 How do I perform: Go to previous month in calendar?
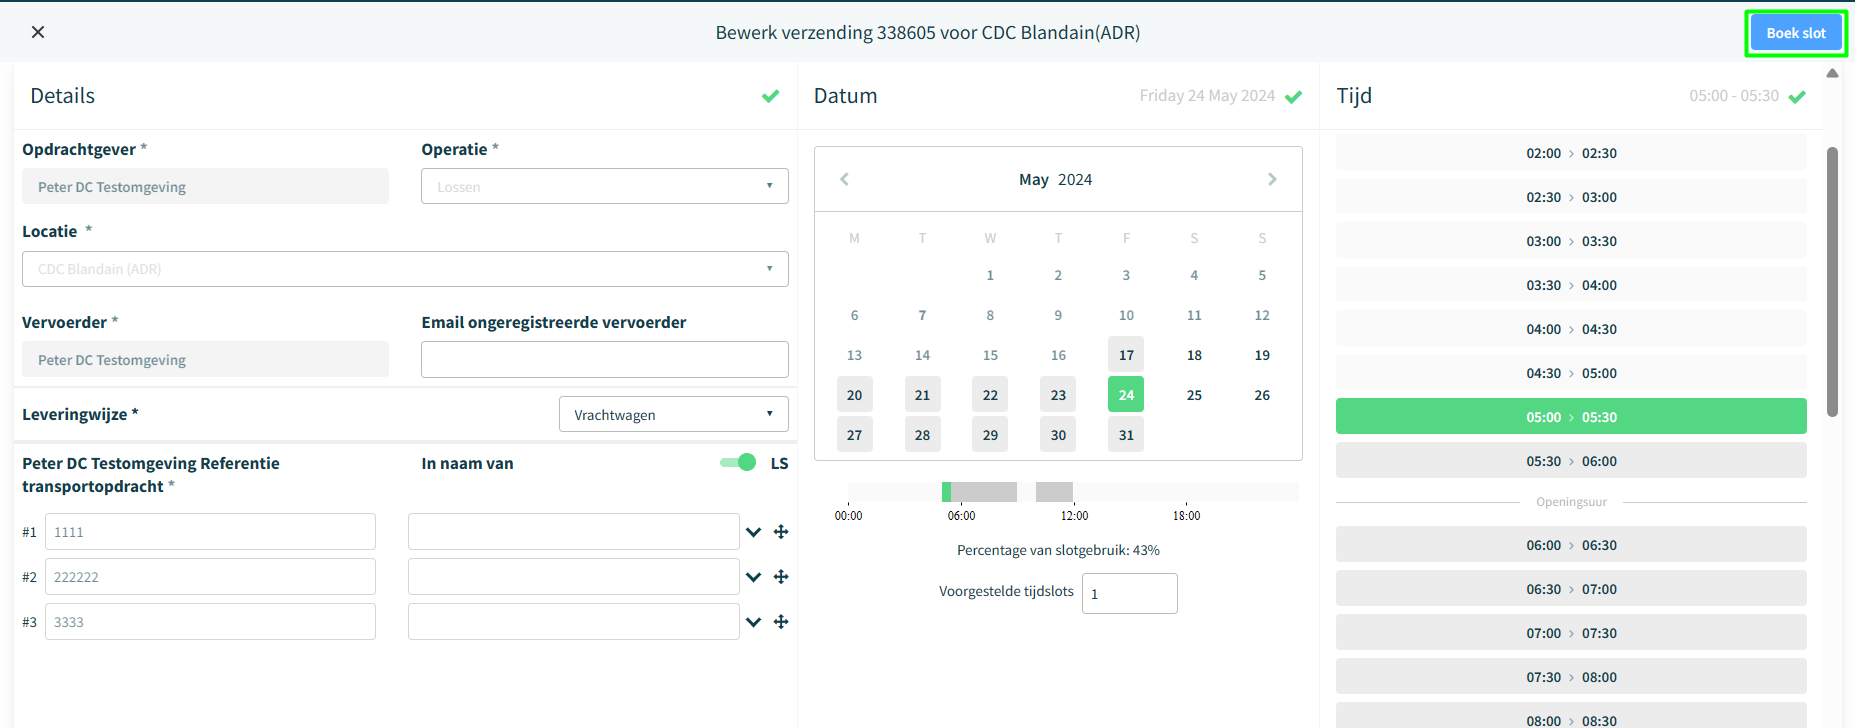(845, 179)
